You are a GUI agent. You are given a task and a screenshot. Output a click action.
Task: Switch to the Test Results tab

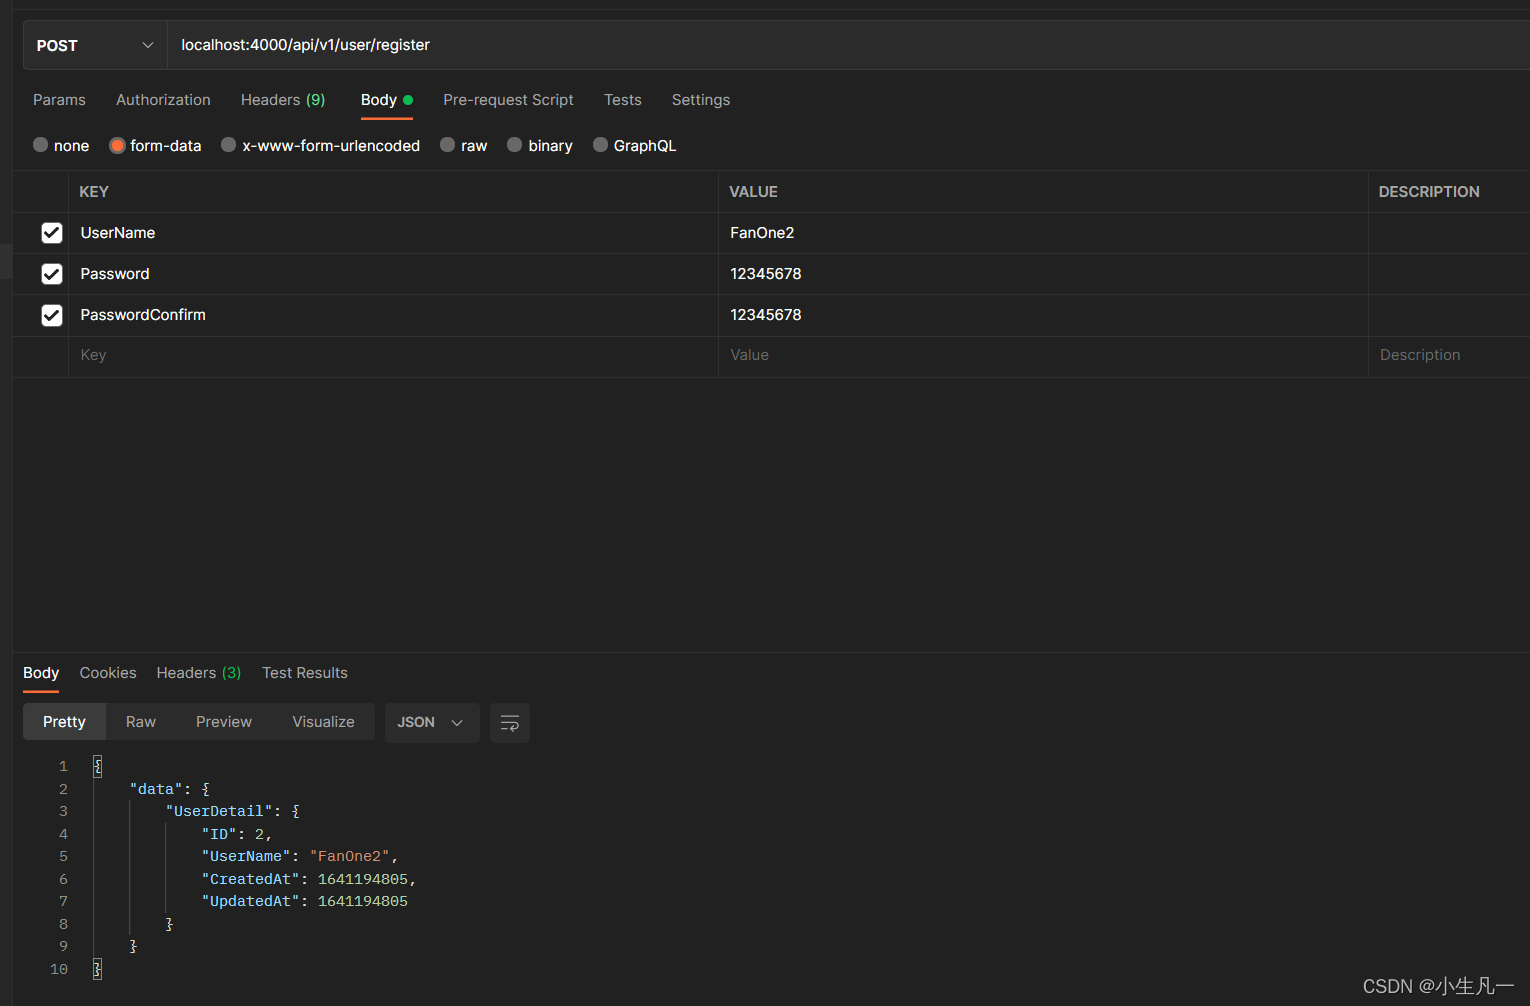pyautogui.click(x=305, y=673)
